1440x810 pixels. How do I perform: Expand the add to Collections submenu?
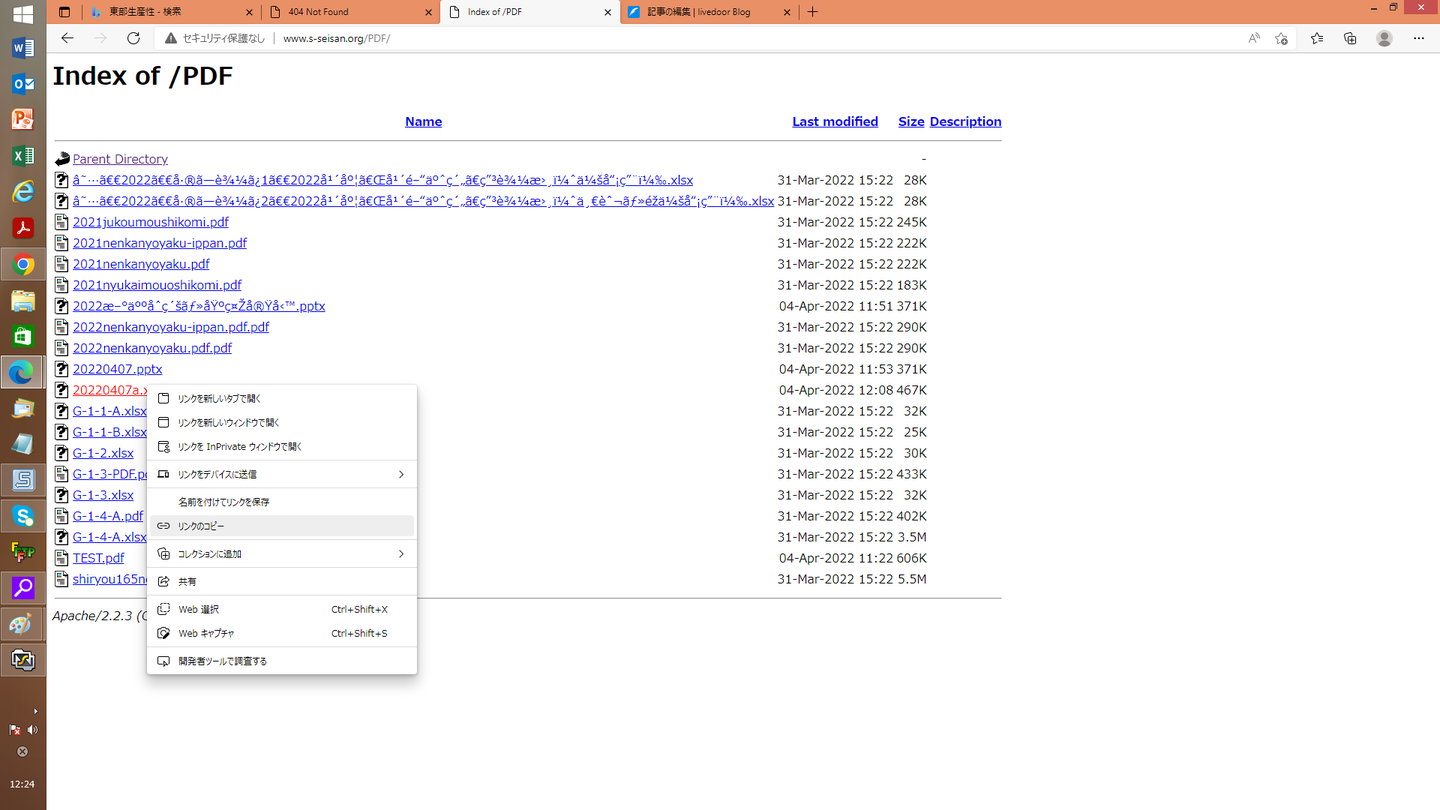[x=401, y=554]
